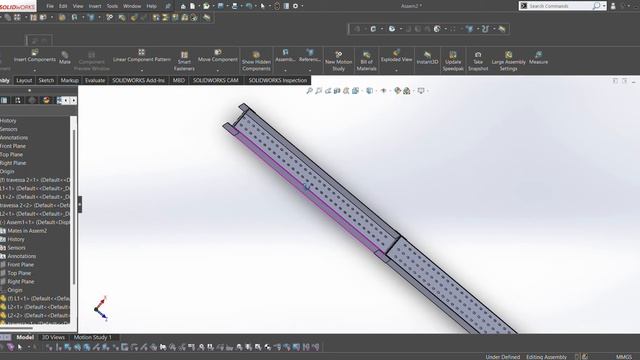Open the Options gear icon
The image size is (640, 360).
tap(296, 6)
